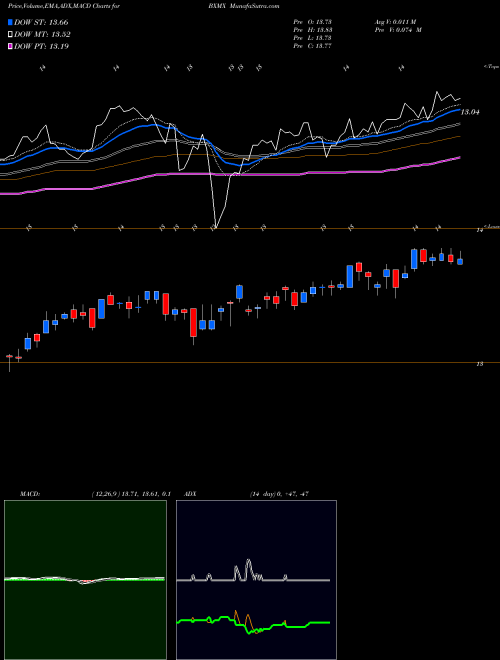This screenshot has height=660, width=500.
Task: Click the MACD parameters '(12,26,9) 13.71, 13.61, 0.1'
Action: [130, 494]
